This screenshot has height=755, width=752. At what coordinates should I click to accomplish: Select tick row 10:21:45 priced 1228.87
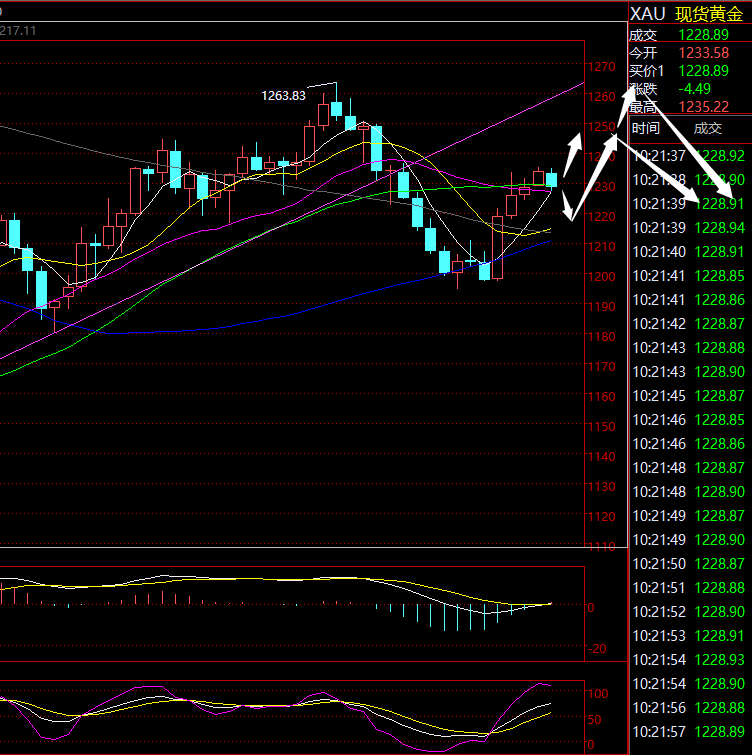tap(688, 396)
